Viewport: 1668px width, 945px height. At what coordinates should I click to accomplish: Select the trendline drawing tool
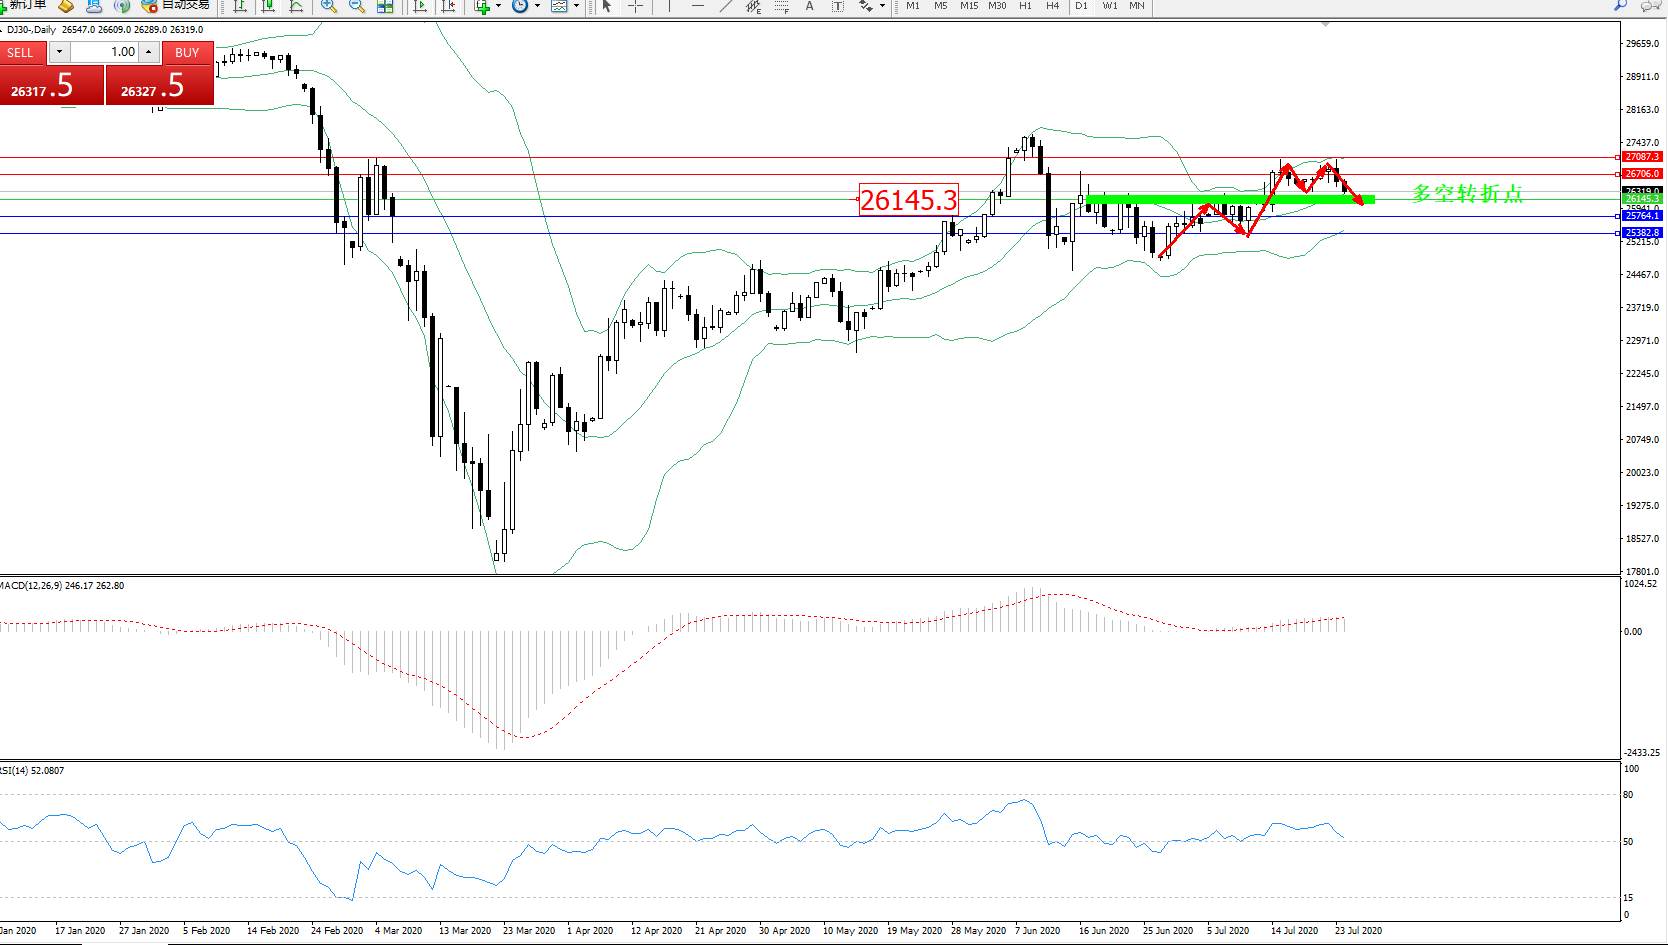726,6
